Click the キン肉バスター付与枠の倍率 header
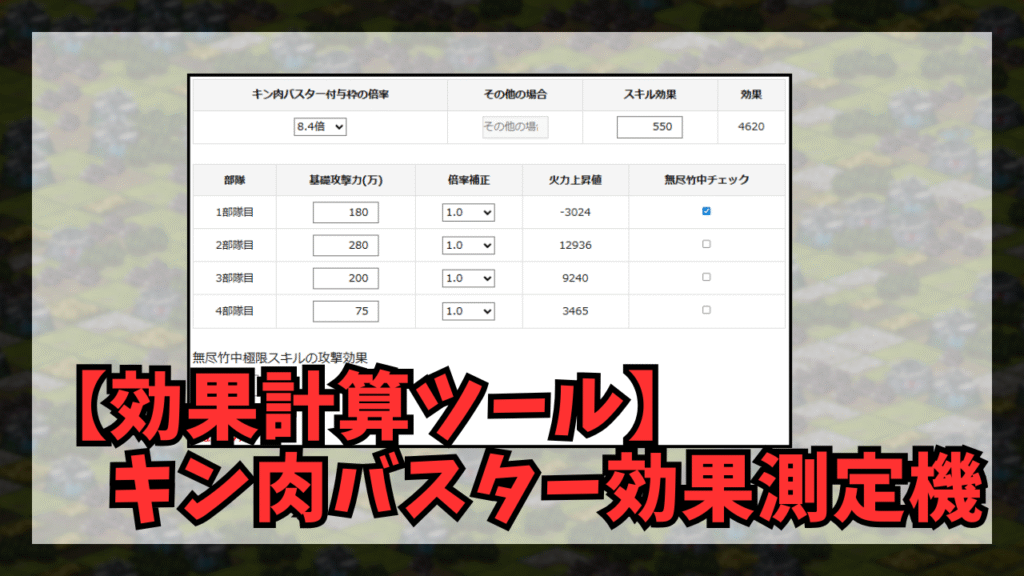 coord(320,94)
